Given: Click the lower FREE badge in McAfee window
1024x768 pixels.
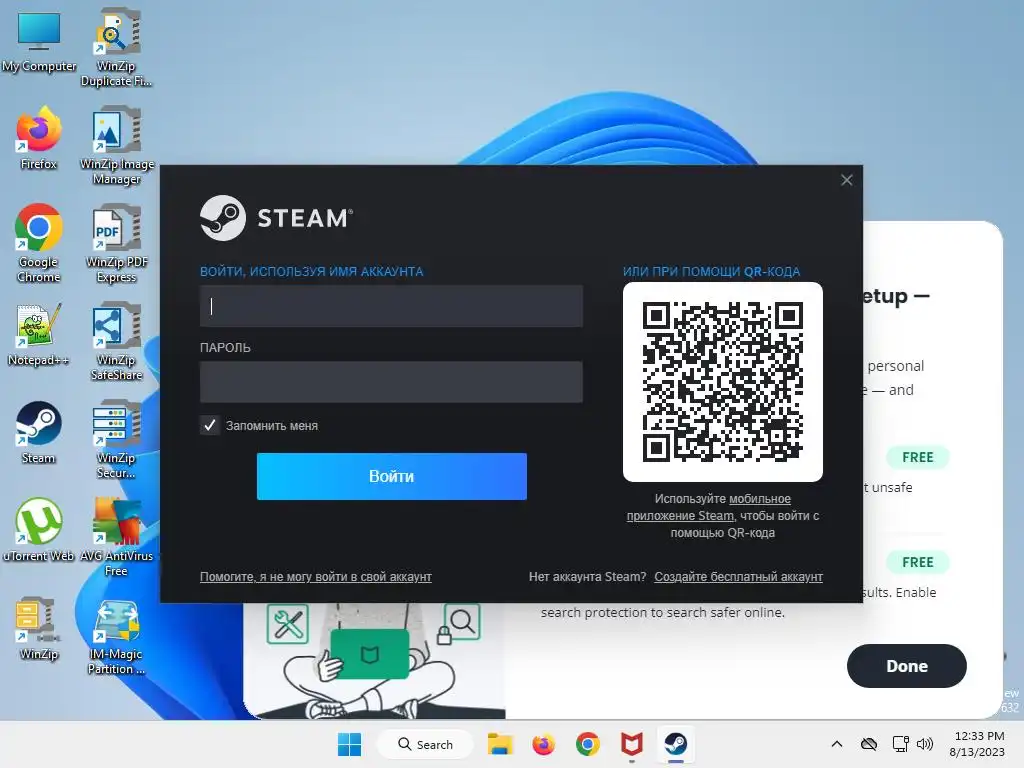Looking at the screenshot, I should click(918, 562).
